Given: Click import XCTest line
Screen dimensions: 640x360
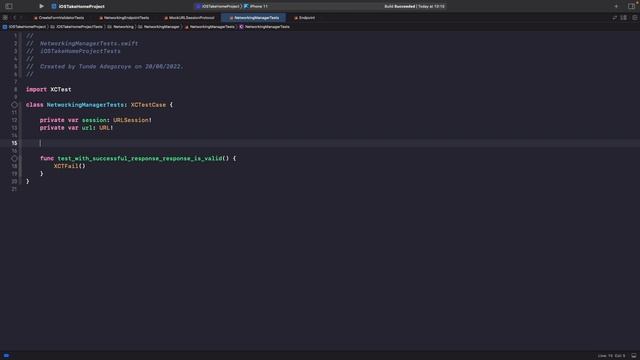Looking at the screenshot, I should [x=49, y=89].
